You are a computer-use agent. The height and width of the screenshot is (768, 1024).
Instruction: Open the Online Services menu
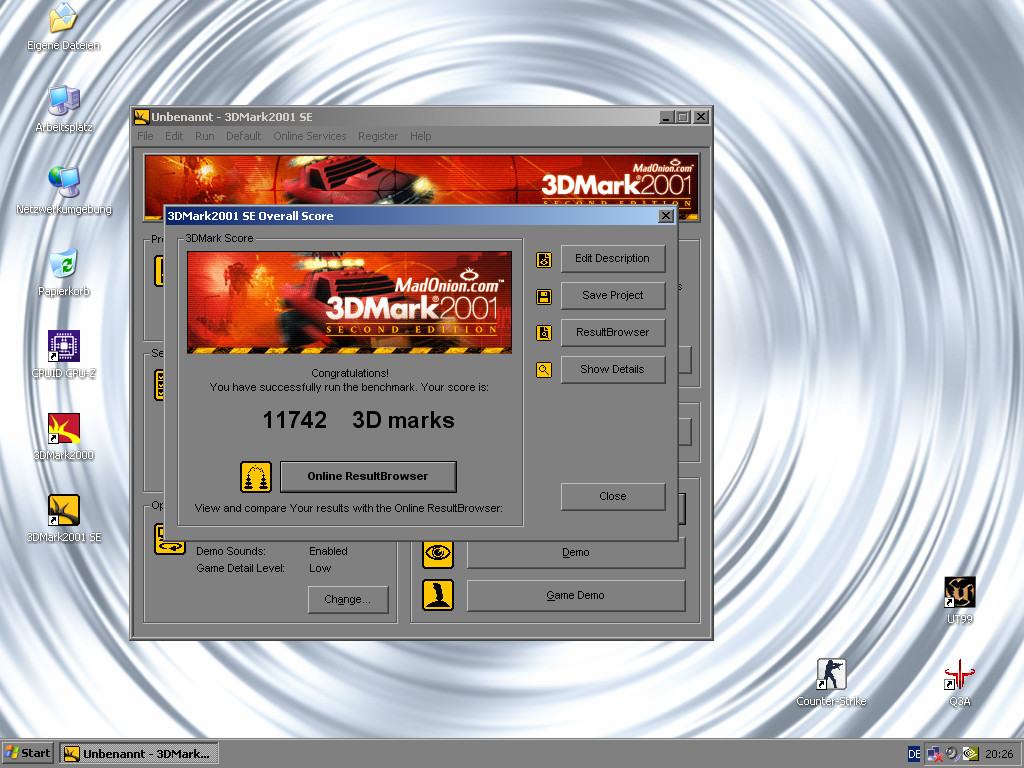click(x=310, y=136)
